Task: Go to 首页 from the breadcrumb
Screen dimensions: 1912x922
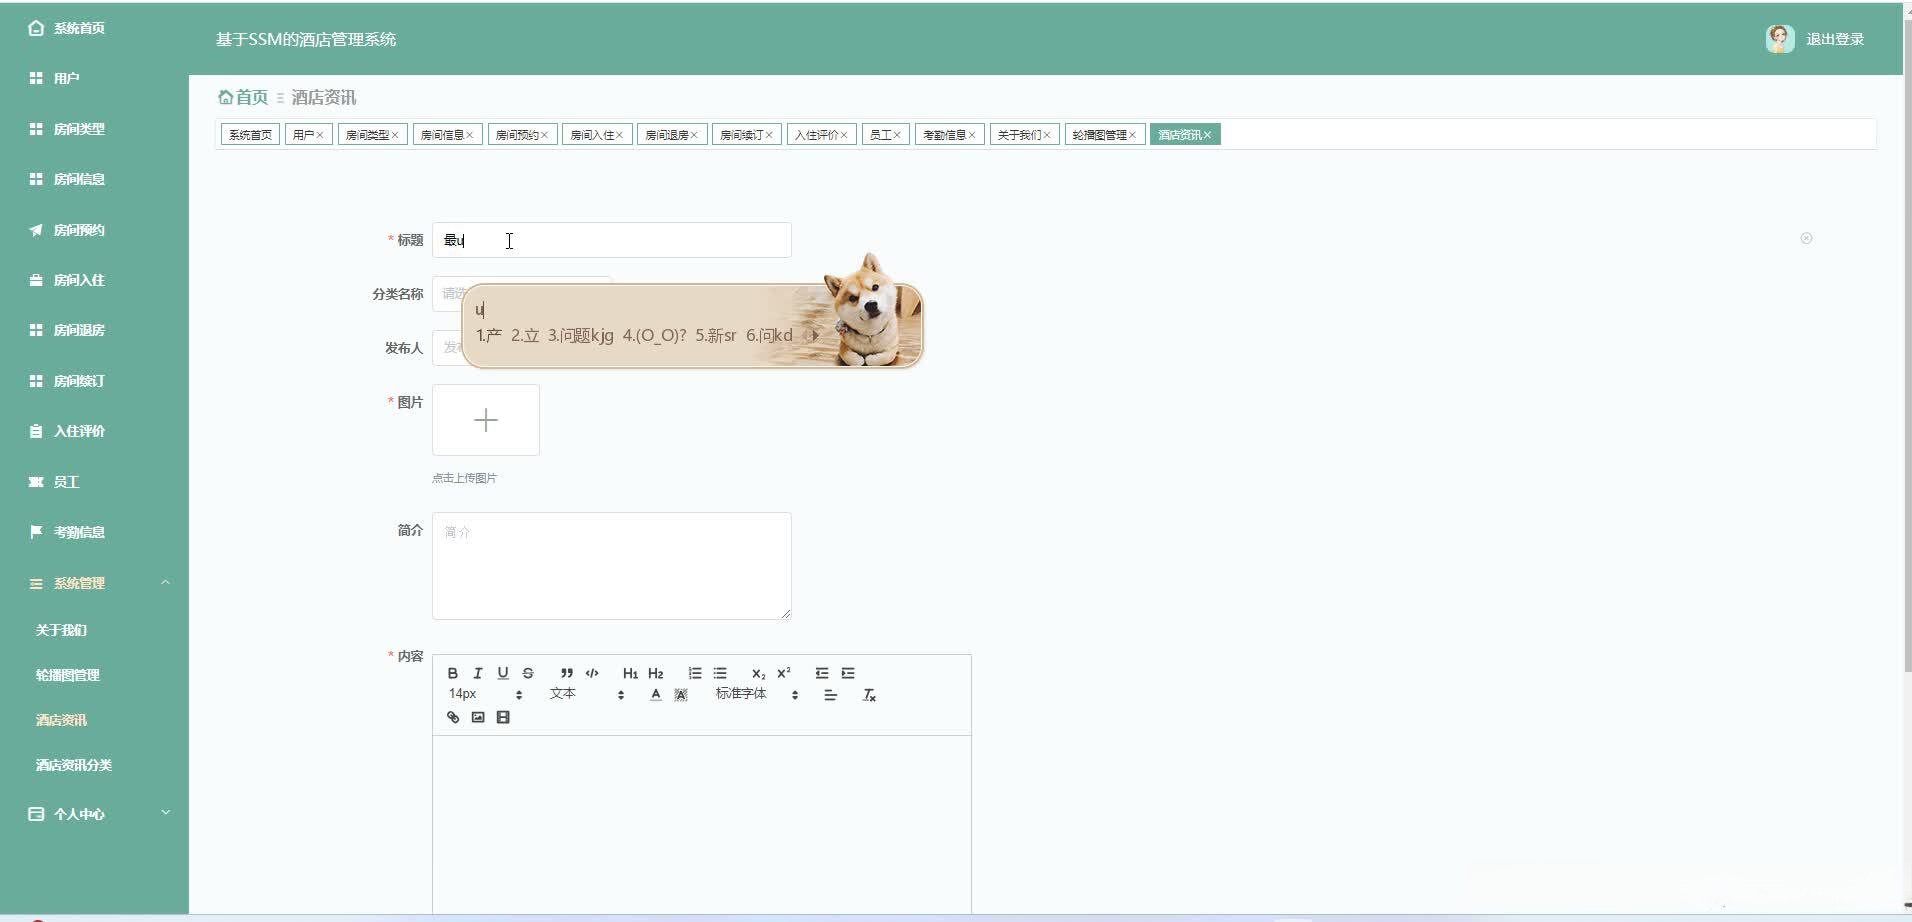Action: (252, 97)
